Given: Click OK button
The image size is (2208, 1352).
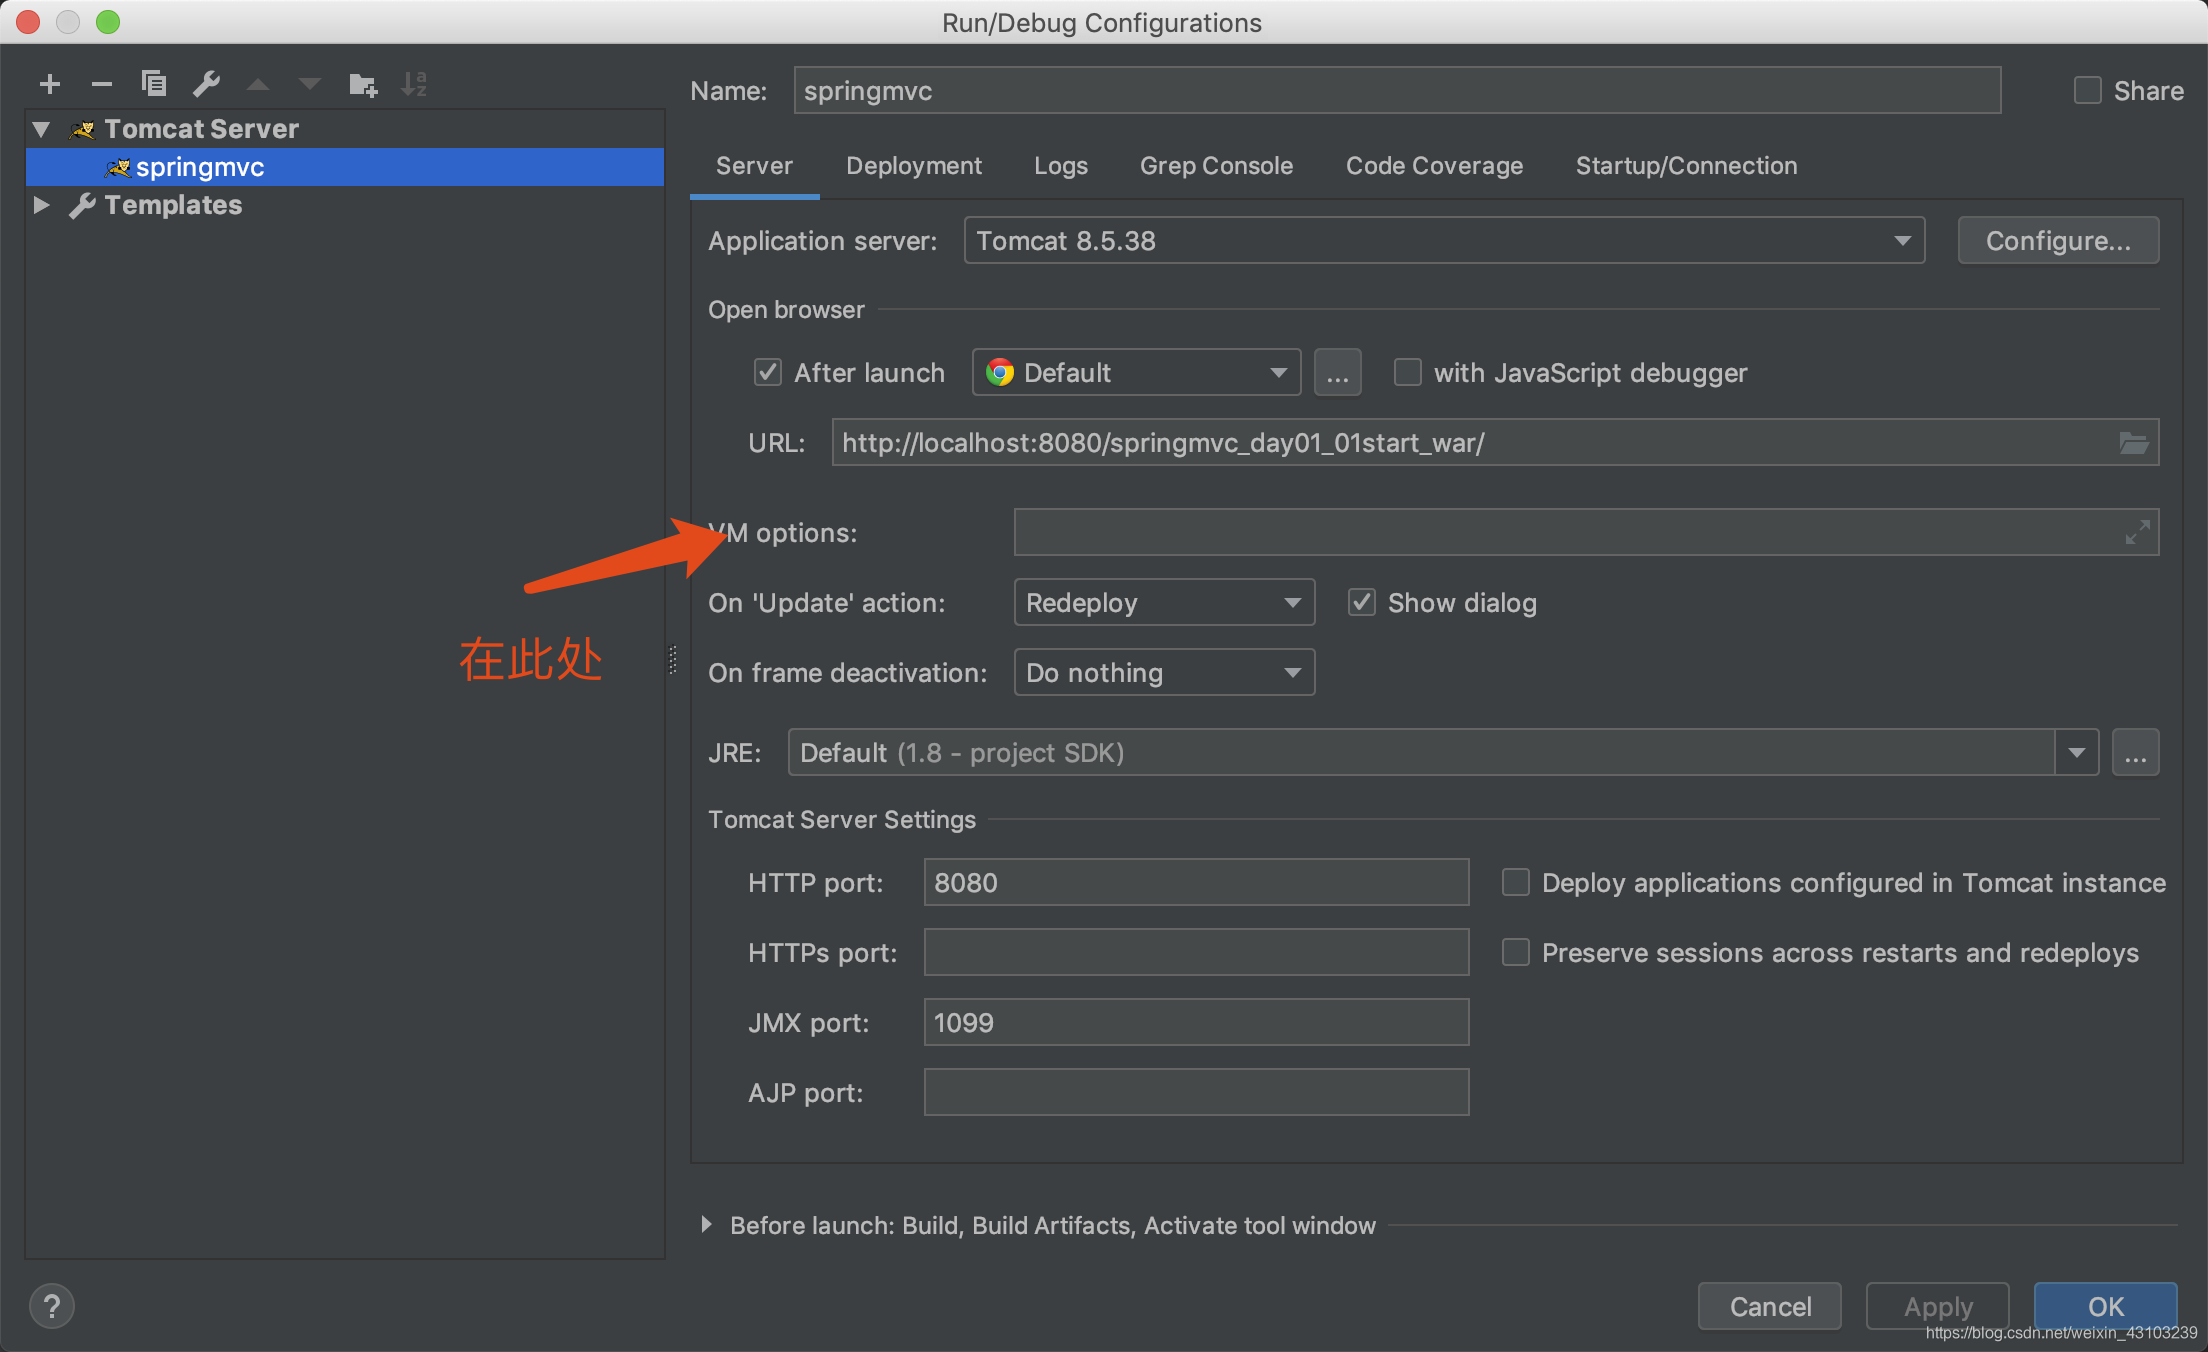Looking at the screenshot, I should point(2106,1307).
